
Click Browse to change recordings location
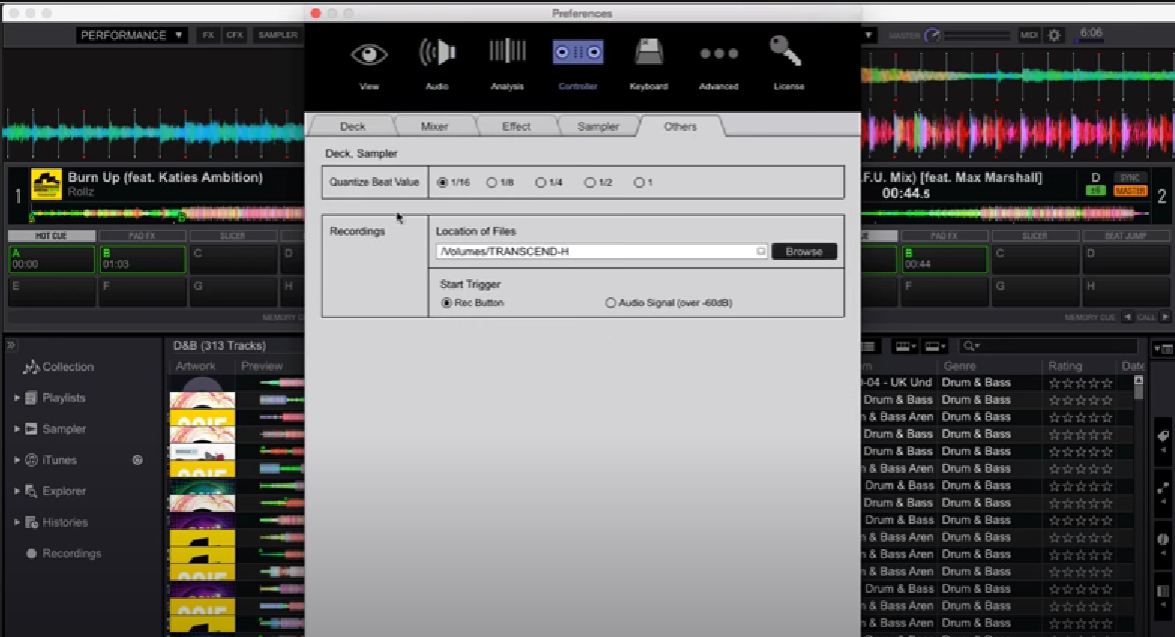tap(804, 251)
